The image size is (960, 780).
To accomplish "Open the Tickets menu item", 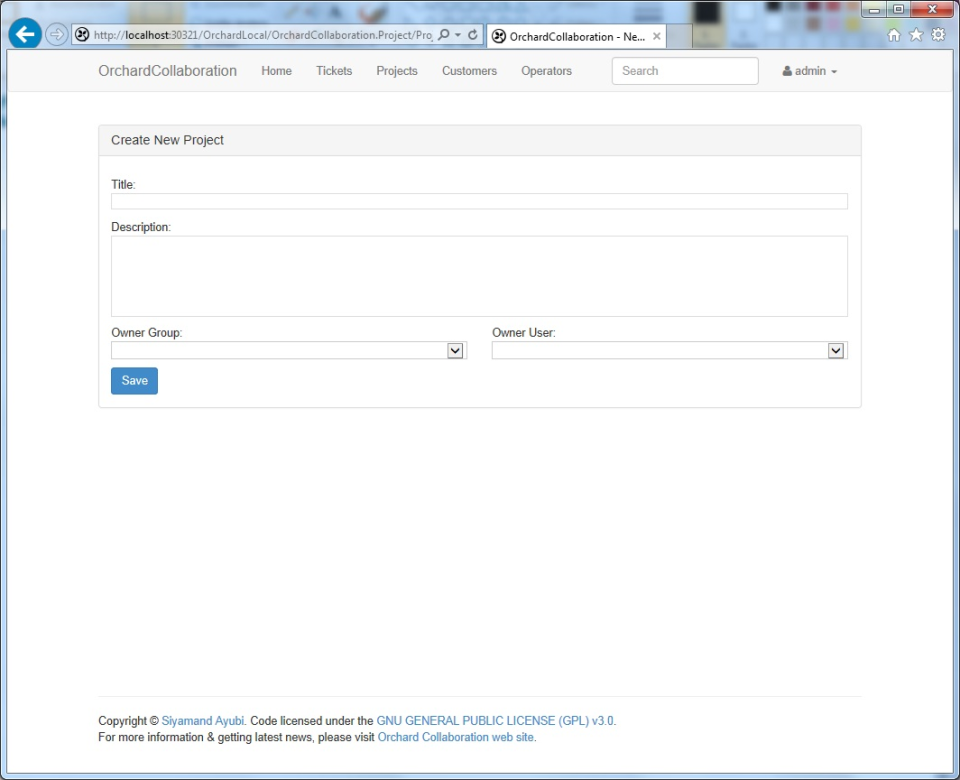I will pyautogui.click(x=334, y=71).
